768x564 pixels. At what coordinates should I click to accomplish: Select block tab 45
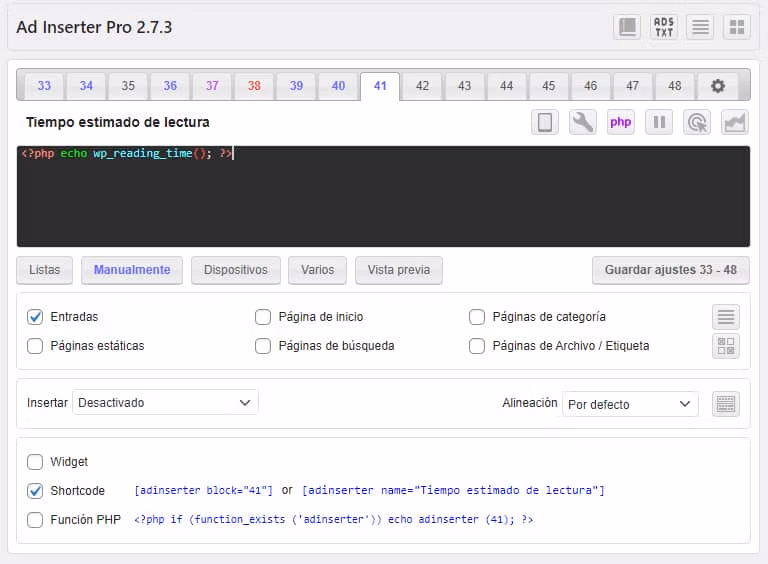pos(549,86)
